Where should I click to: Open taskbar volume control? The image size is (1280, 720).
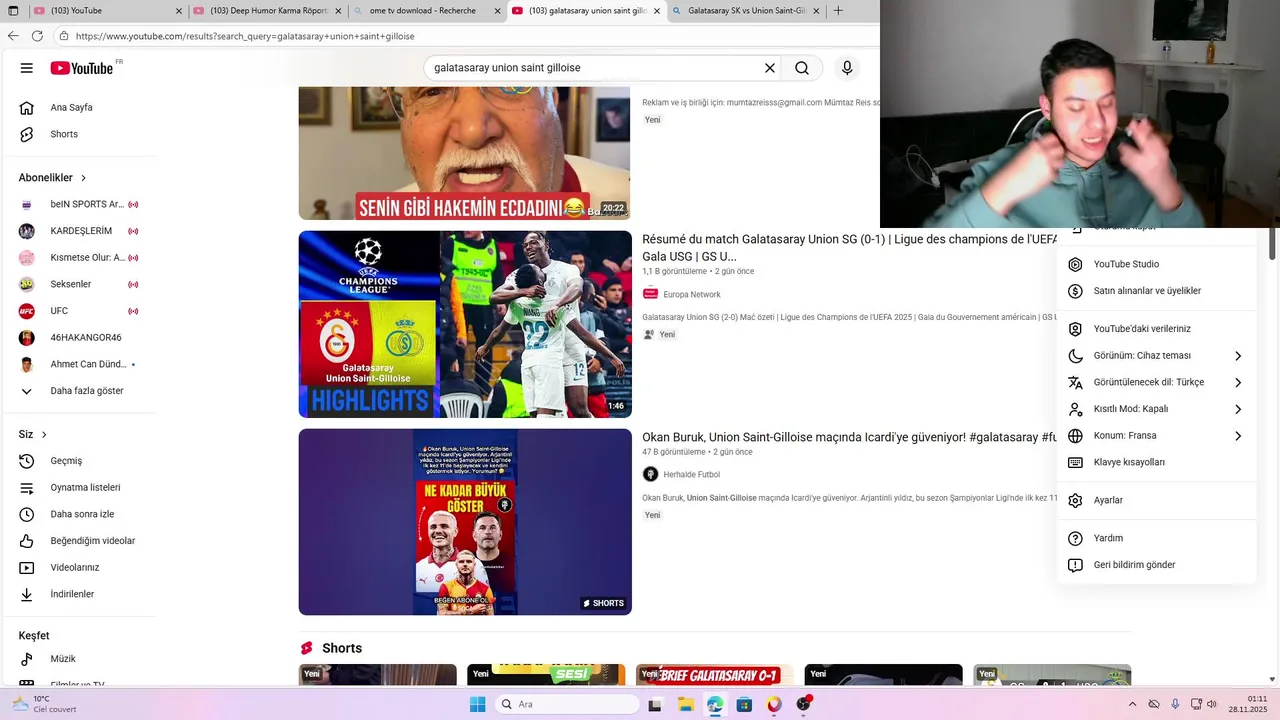click(x=1212, y=704)
